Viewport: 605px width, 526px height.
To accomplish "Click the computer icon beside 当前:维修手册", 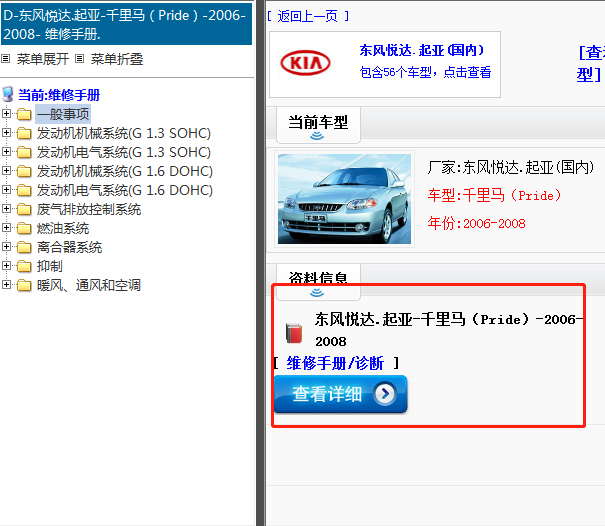I will coord(8,95).
